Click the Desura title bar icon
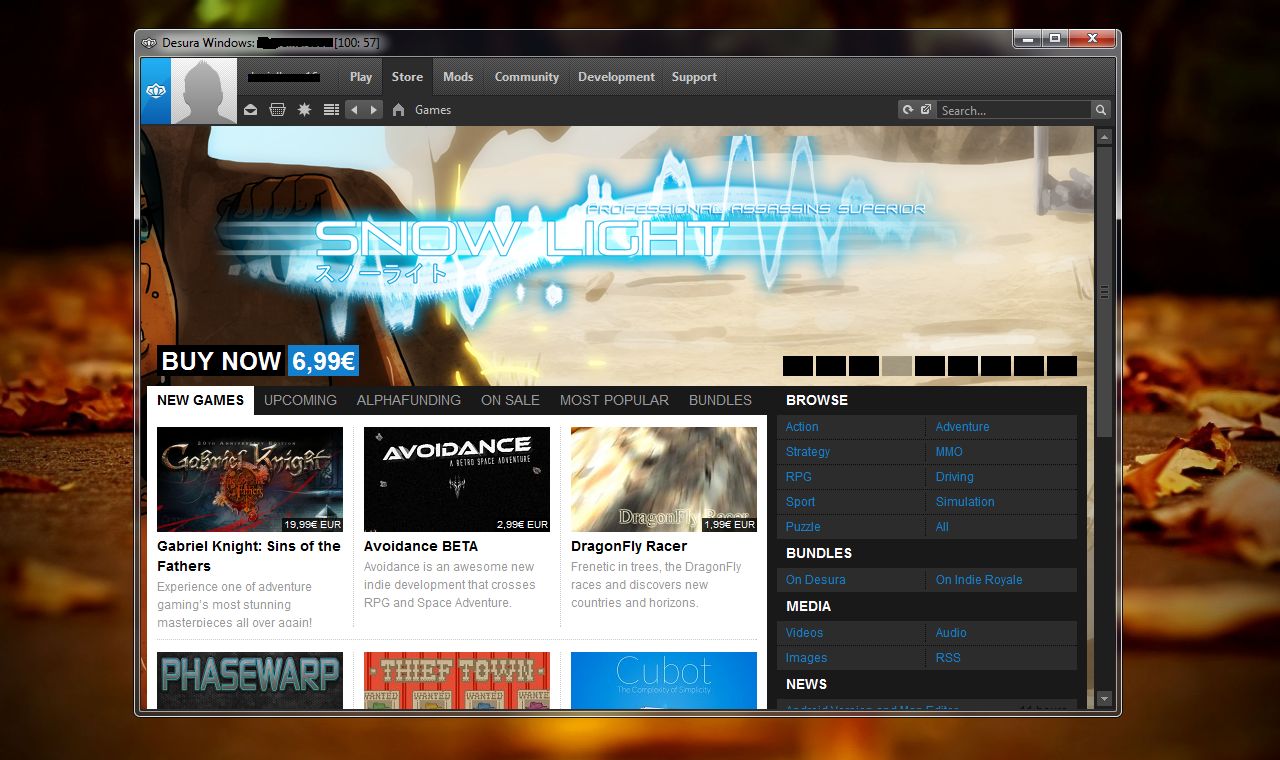This screenshot has height=760, width=1280. coord(149,42)
